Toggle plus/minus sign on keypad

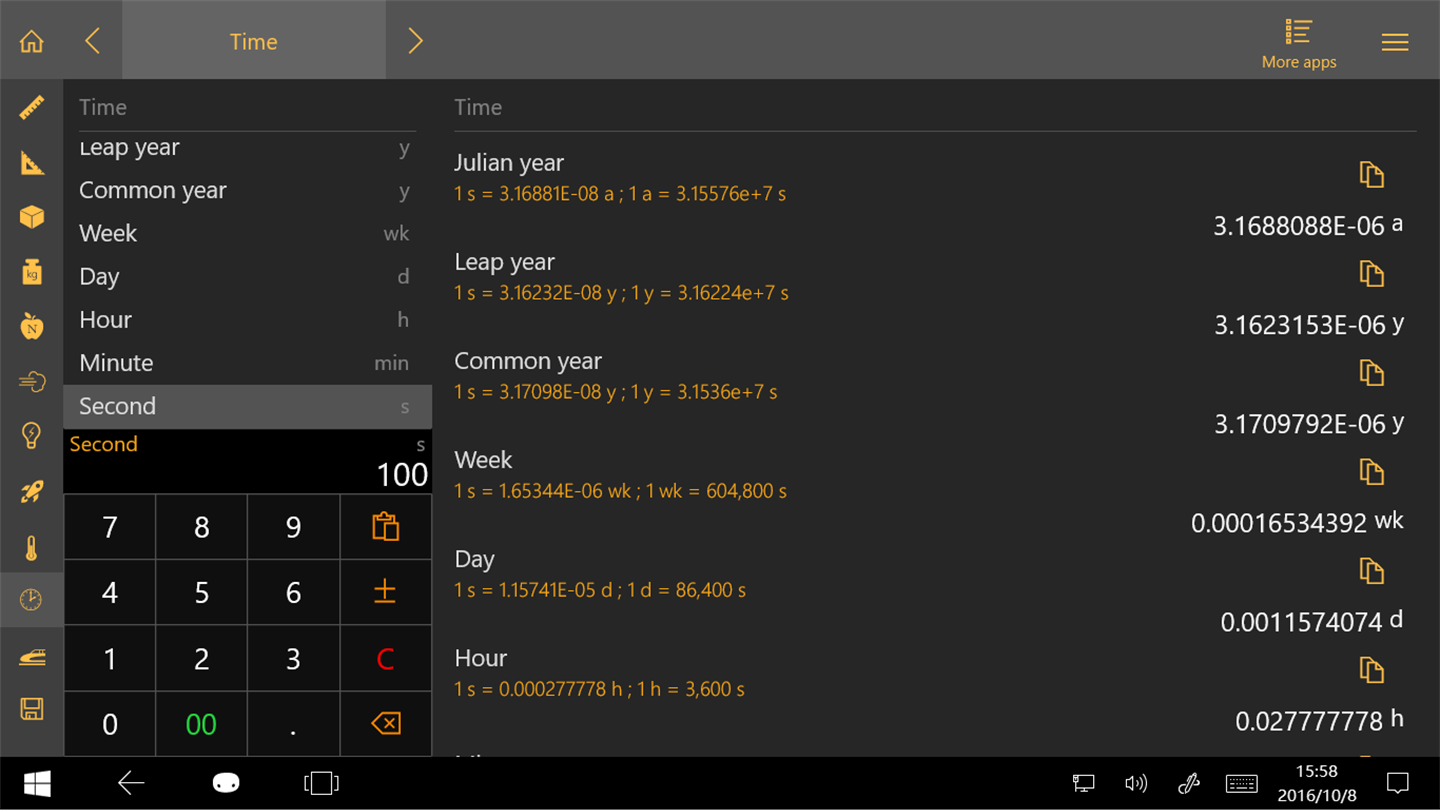click(x=385, y=592)
